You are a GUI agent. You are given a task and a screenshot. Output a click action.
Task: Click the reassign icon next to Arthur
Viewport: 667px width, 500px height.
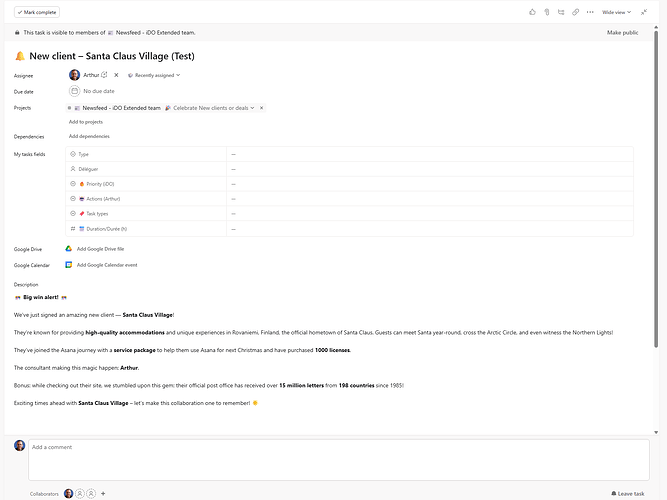point(104,74)
